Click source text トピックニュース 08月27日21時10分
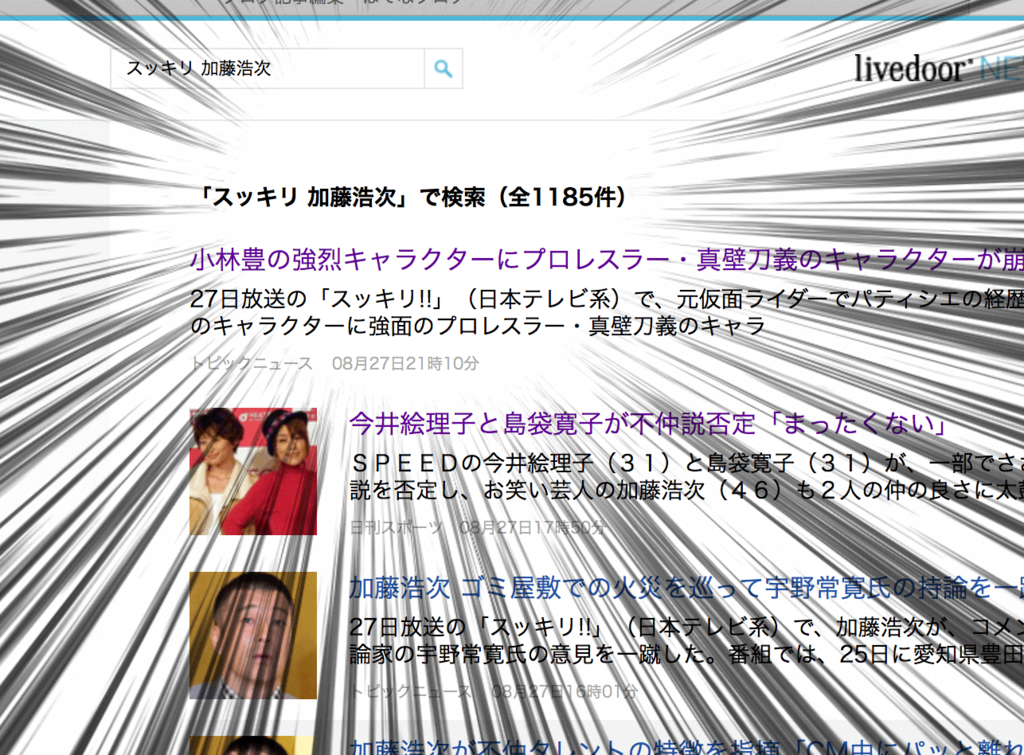Image resolution: width=1024 pixels, height=755 pixels. click(334, 363)
